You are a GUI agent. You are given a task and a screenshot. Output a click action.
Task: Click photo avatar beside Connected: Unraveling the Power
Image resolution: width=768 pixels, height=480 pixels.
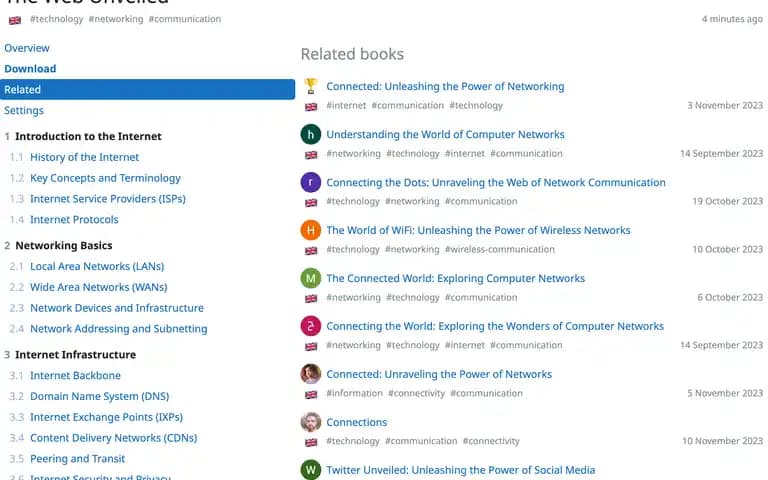pos(311,374)
